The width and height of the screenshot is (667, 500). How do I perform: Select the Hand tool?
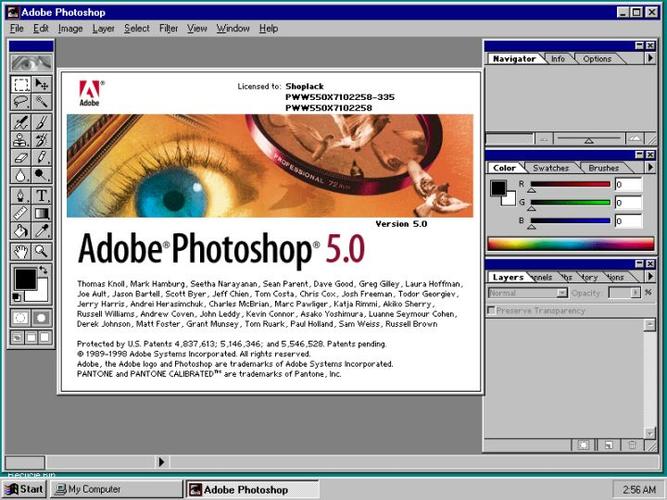tap(20, 251)
